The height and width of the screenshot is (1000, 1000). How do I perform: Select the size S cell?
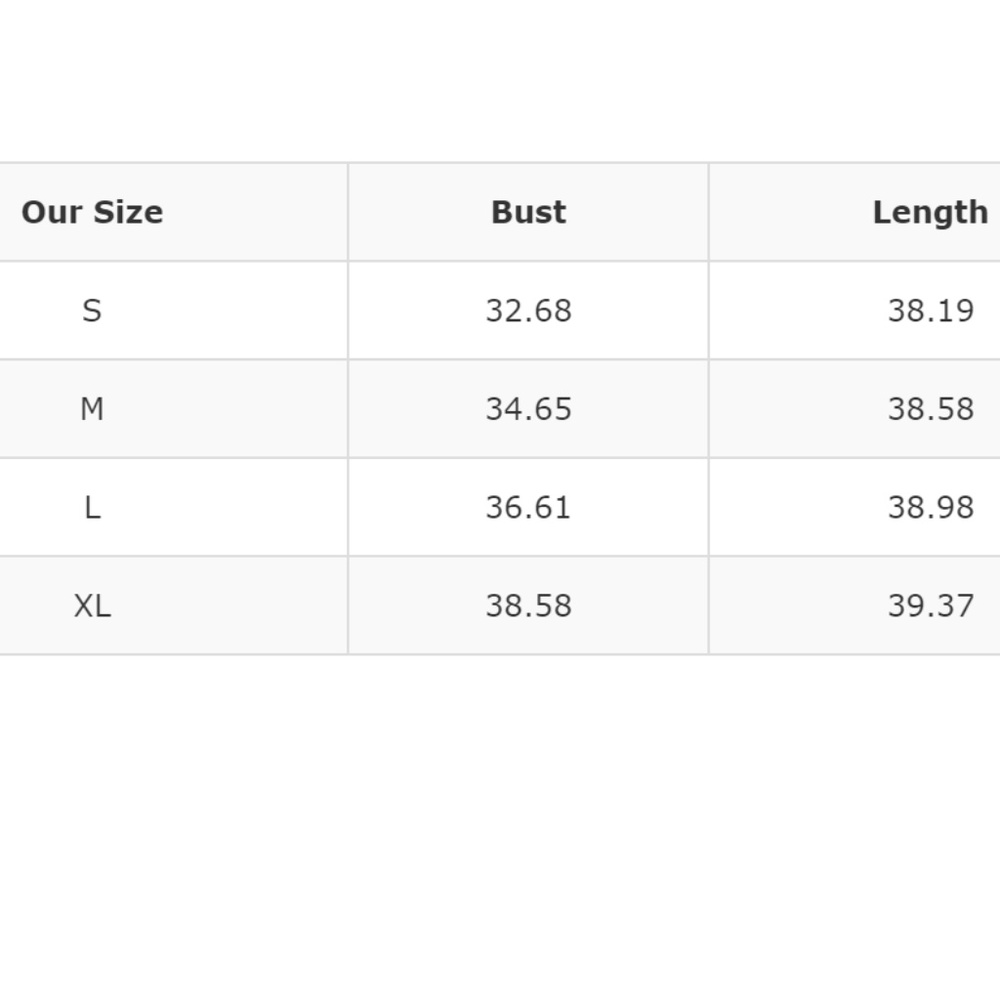92,311
